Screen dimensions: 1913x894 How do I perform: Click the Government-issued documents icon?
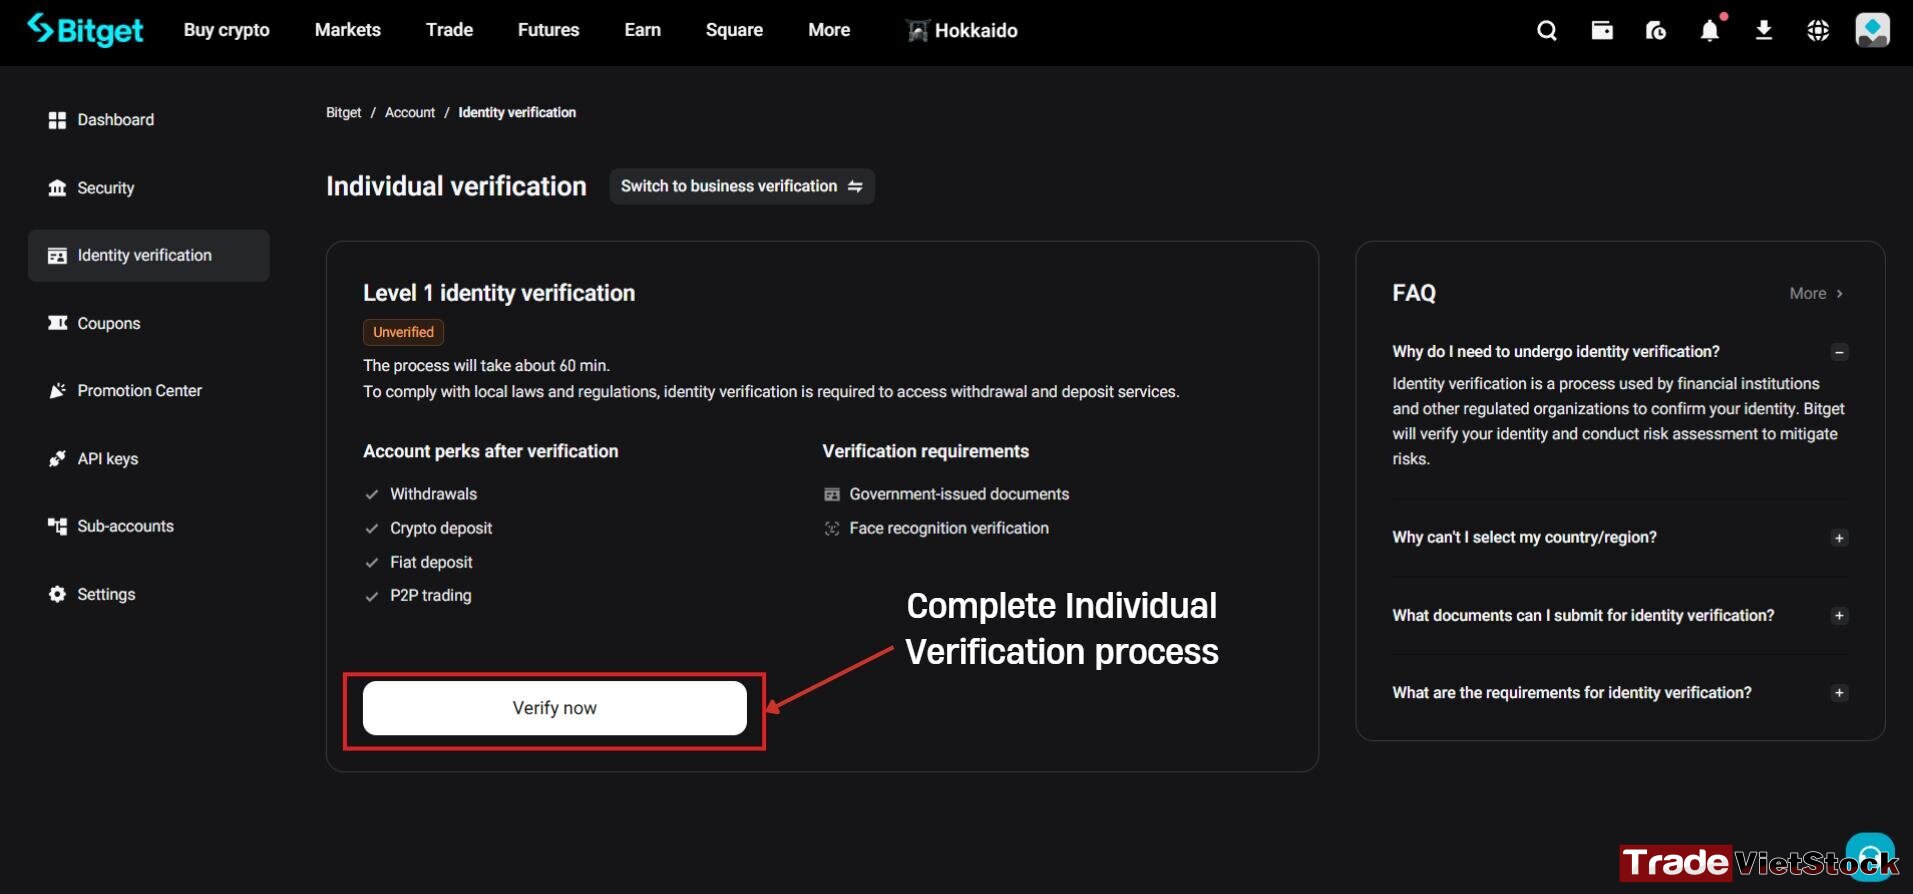[832, 494]
